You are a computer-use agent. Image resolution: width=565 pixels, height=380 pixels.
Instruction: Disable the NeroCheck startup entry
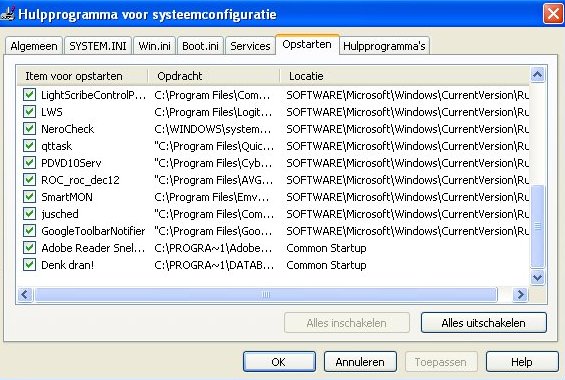click(29, 129)
